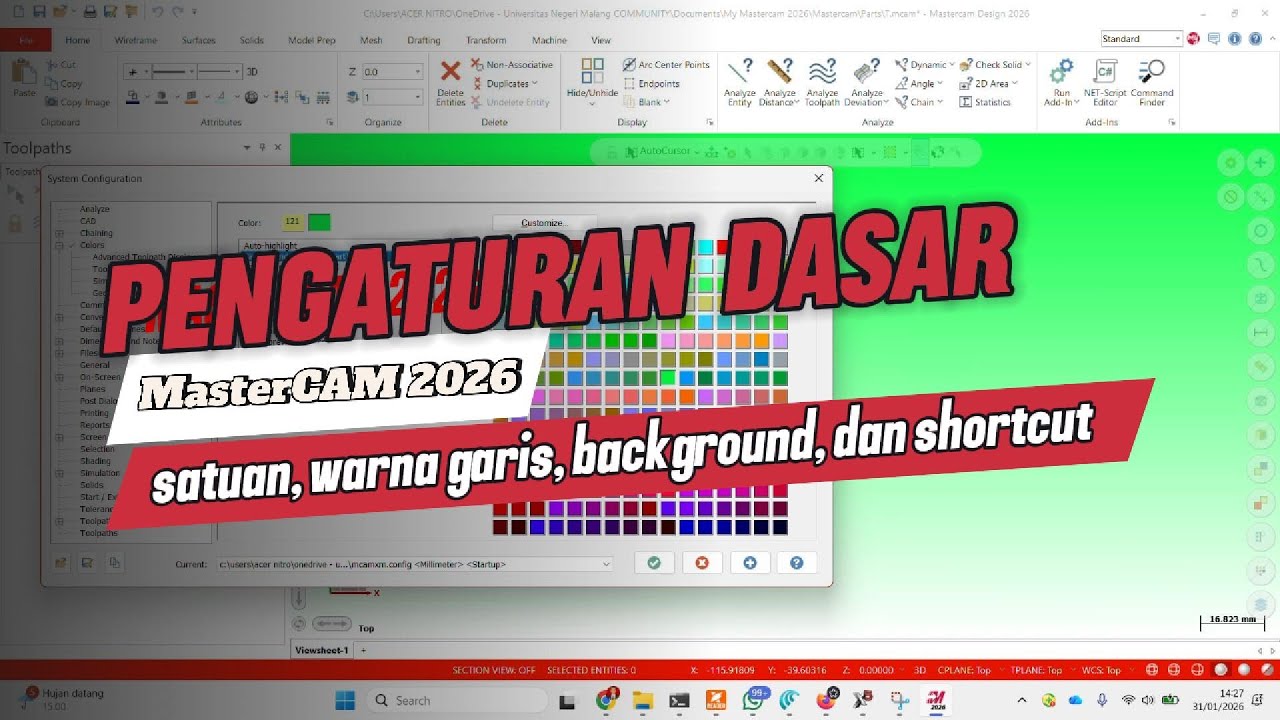The width and height of the screenshot is (1280, 720).
Task: Switch to the Machine ribbon tab
Action: tap(549, 40)
